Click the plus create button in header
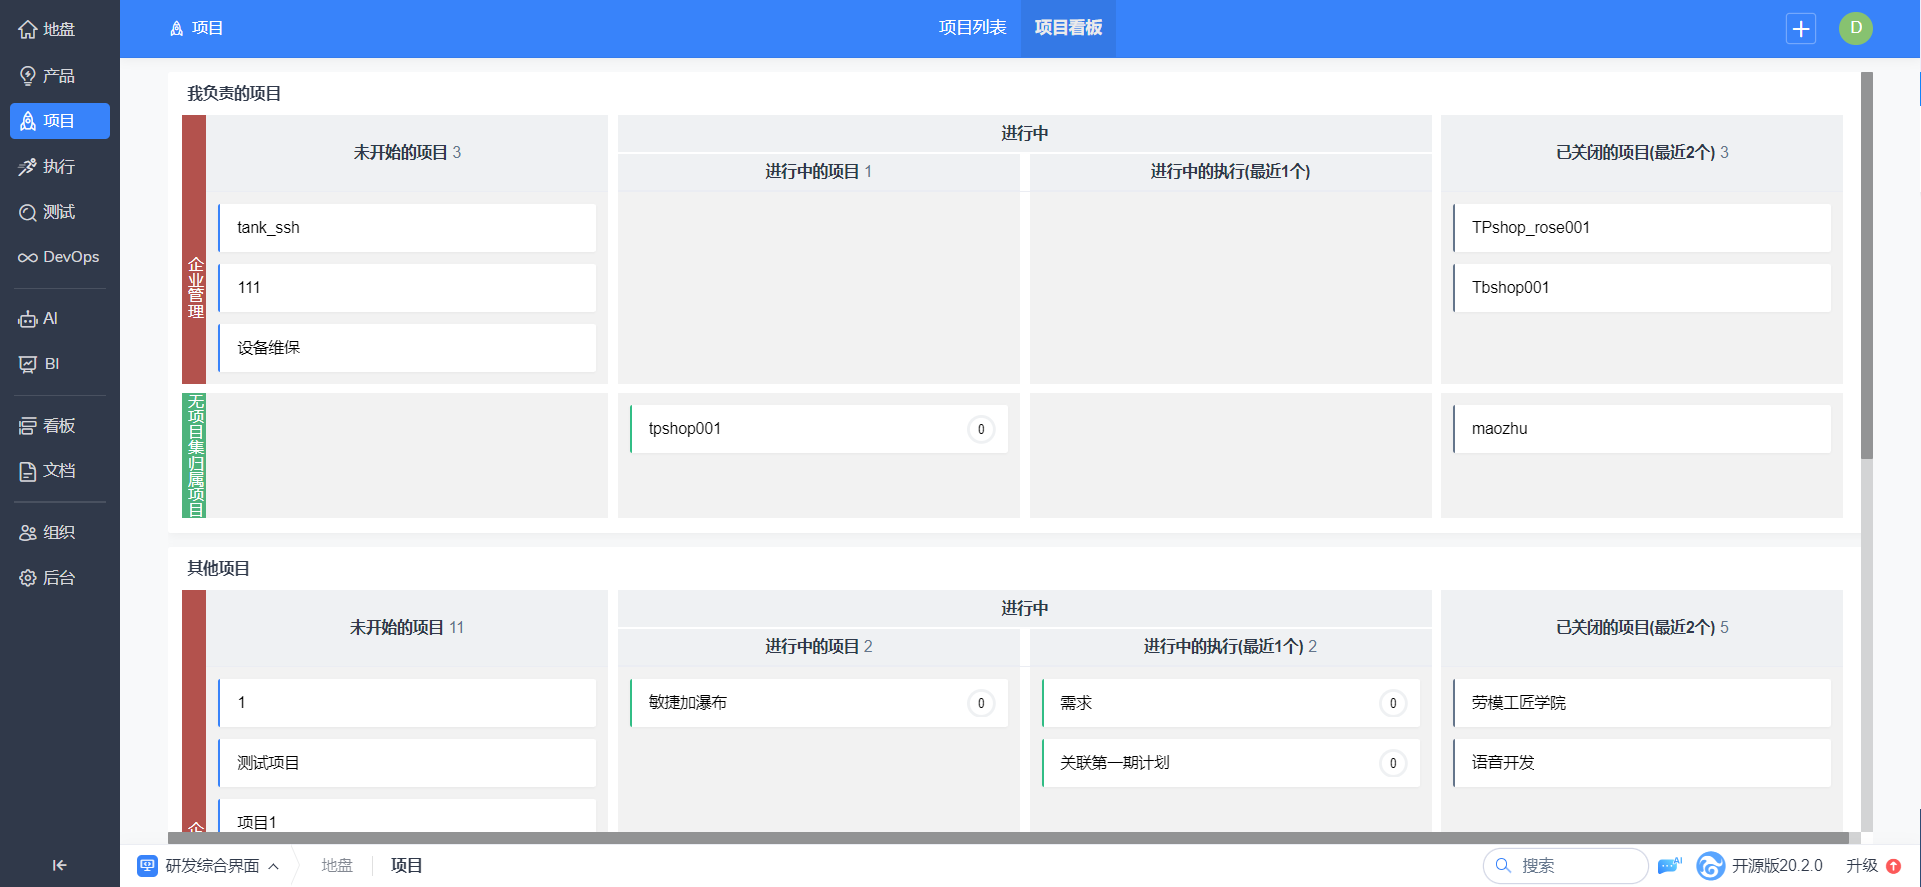This screenshot has height=887, width=1921. click(1800, 29)
